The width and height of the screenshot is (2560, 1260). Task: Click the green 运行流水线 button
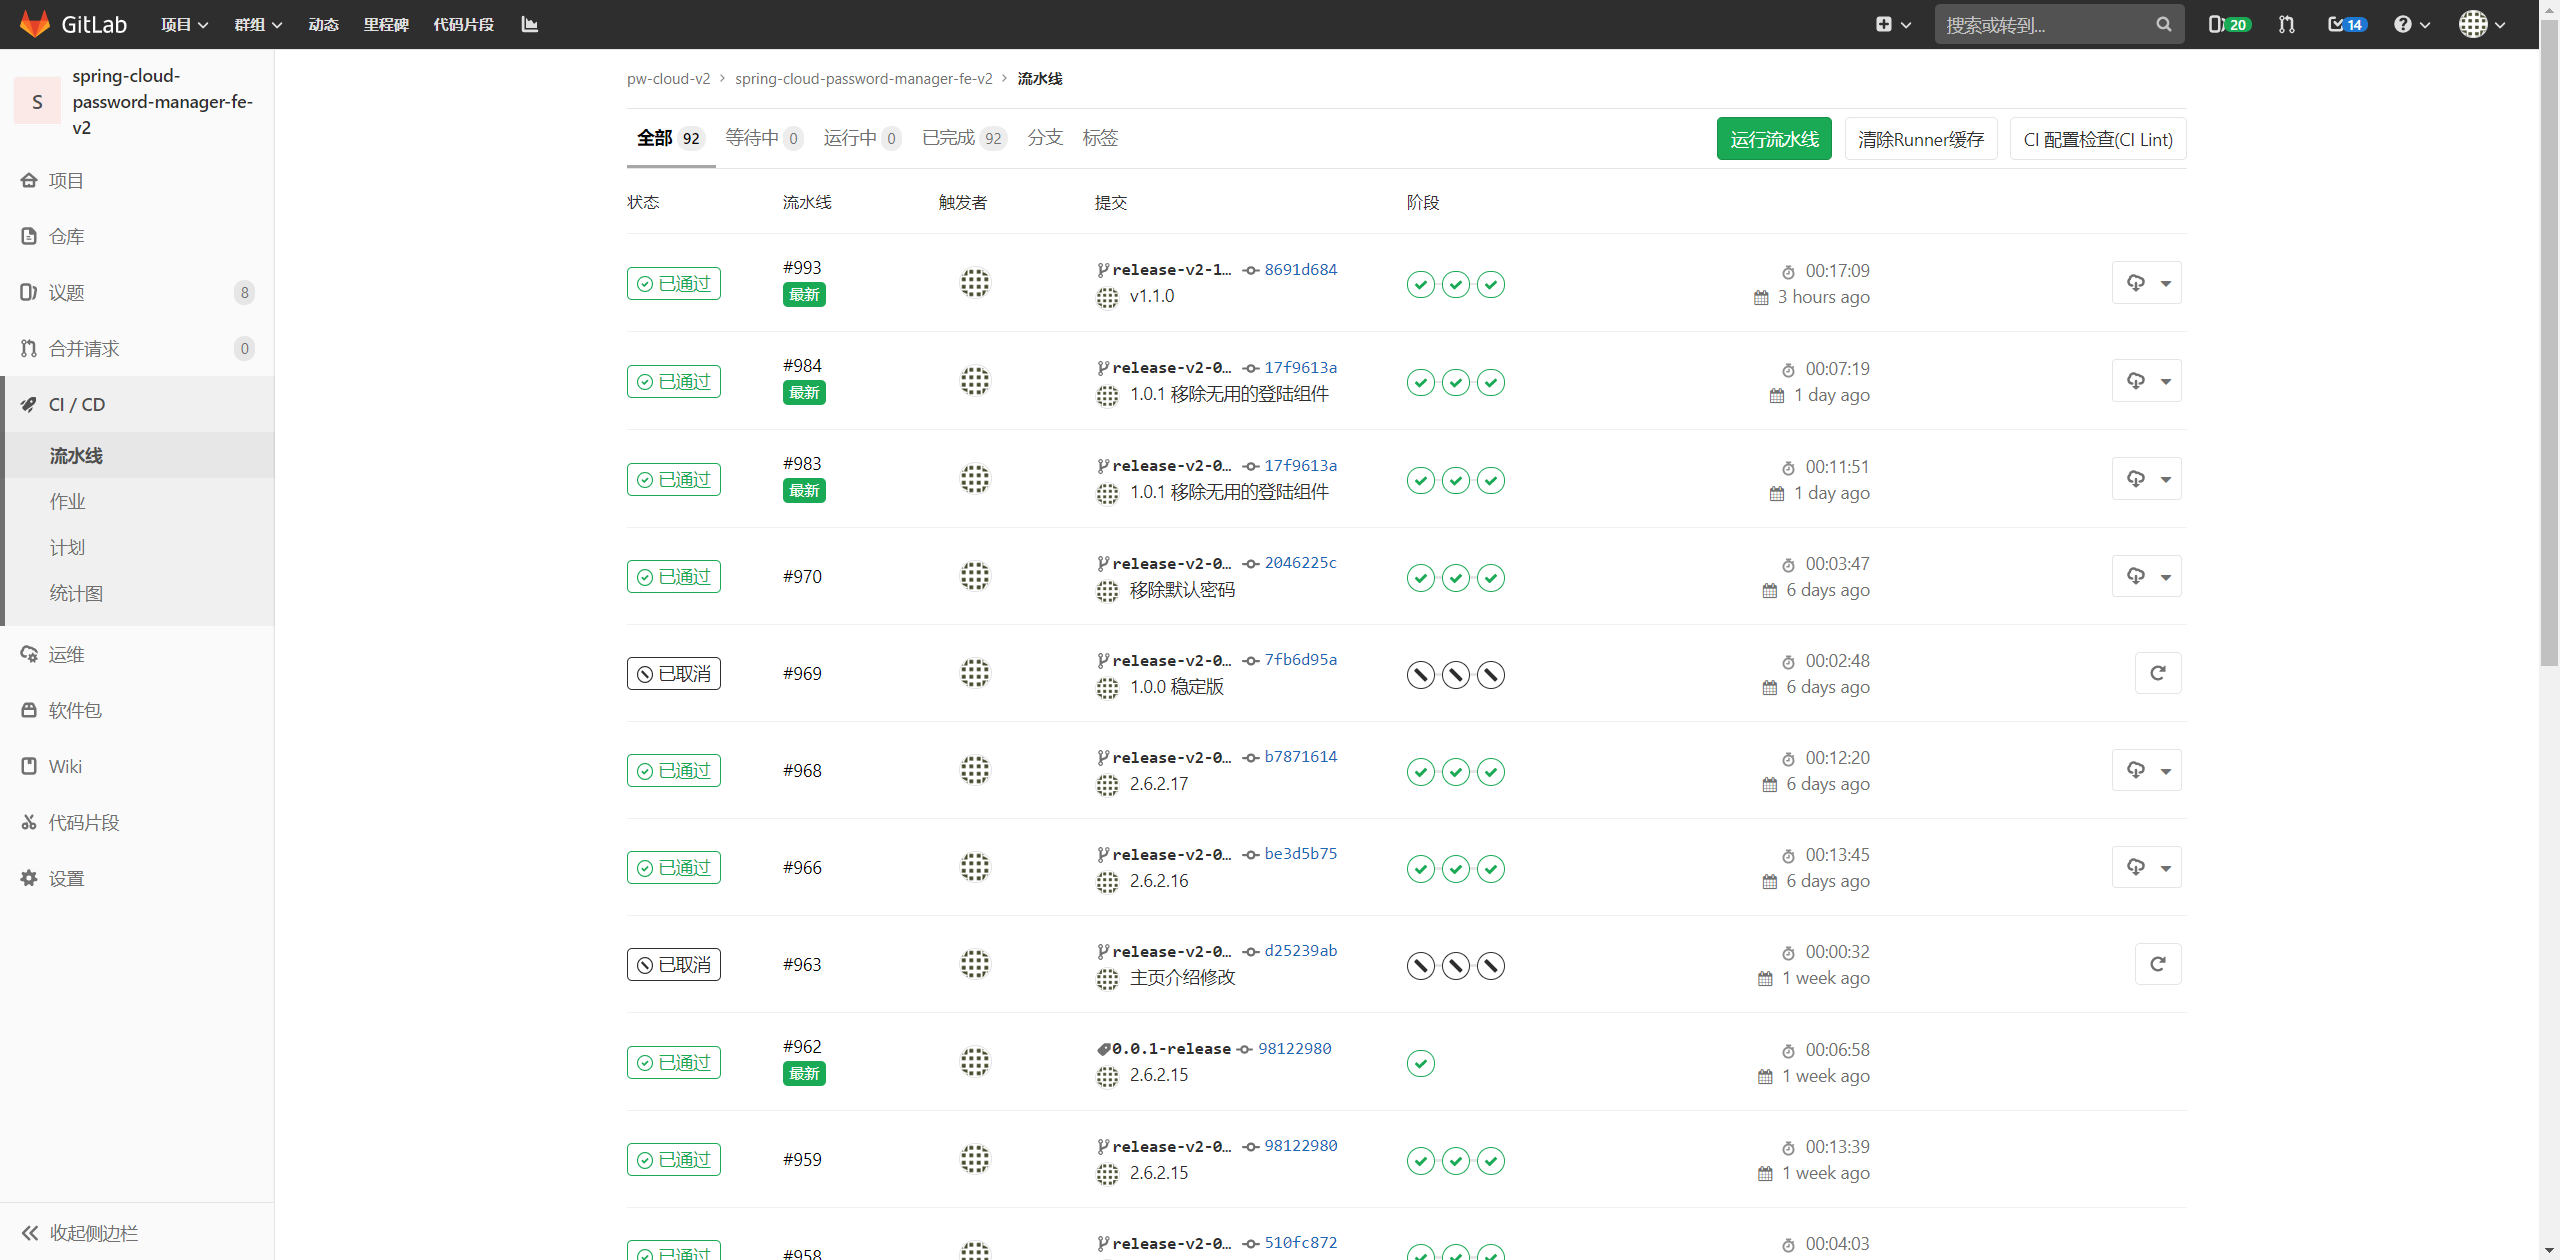pyautogui.click(x=1773, y=139)
